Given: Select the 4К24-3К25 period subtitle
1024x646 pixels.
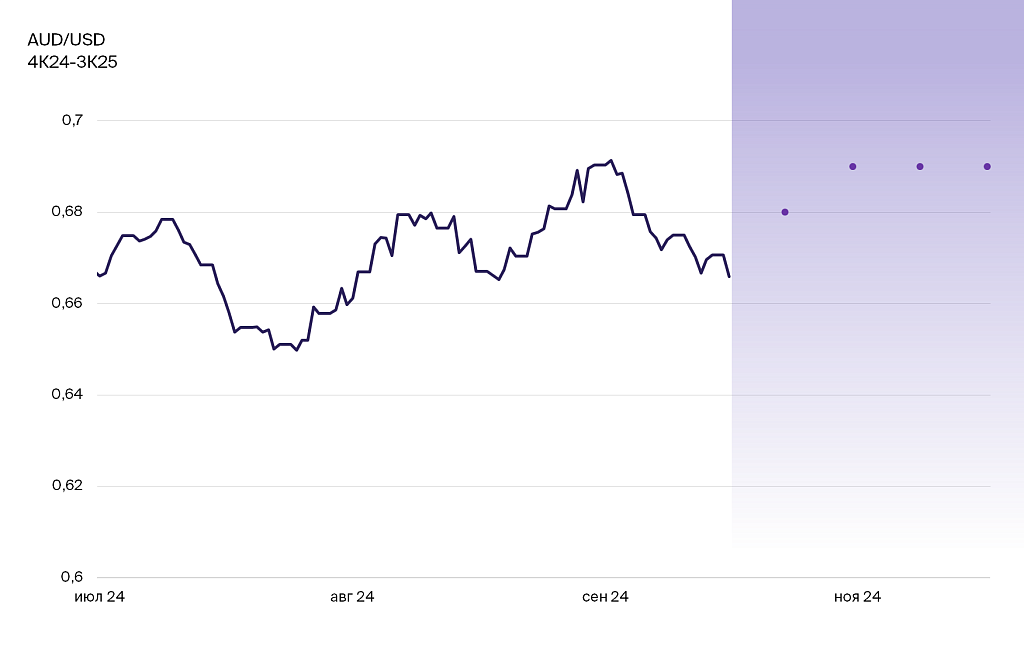Looking at the screenshot, I should tap(73, 62).
